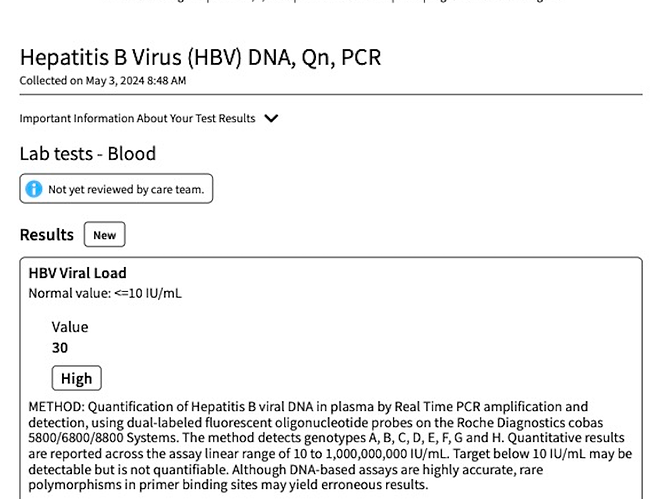Open Important Information About Your Test Results
667x499 pixels.
tap(137, 118)
